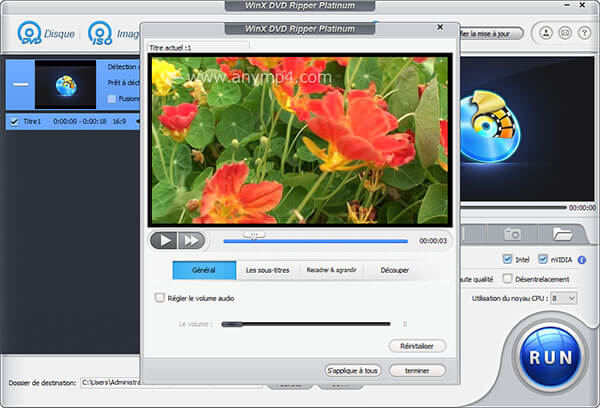
Task: Open the help question mark icon
Action: click(x=584, y=33)
